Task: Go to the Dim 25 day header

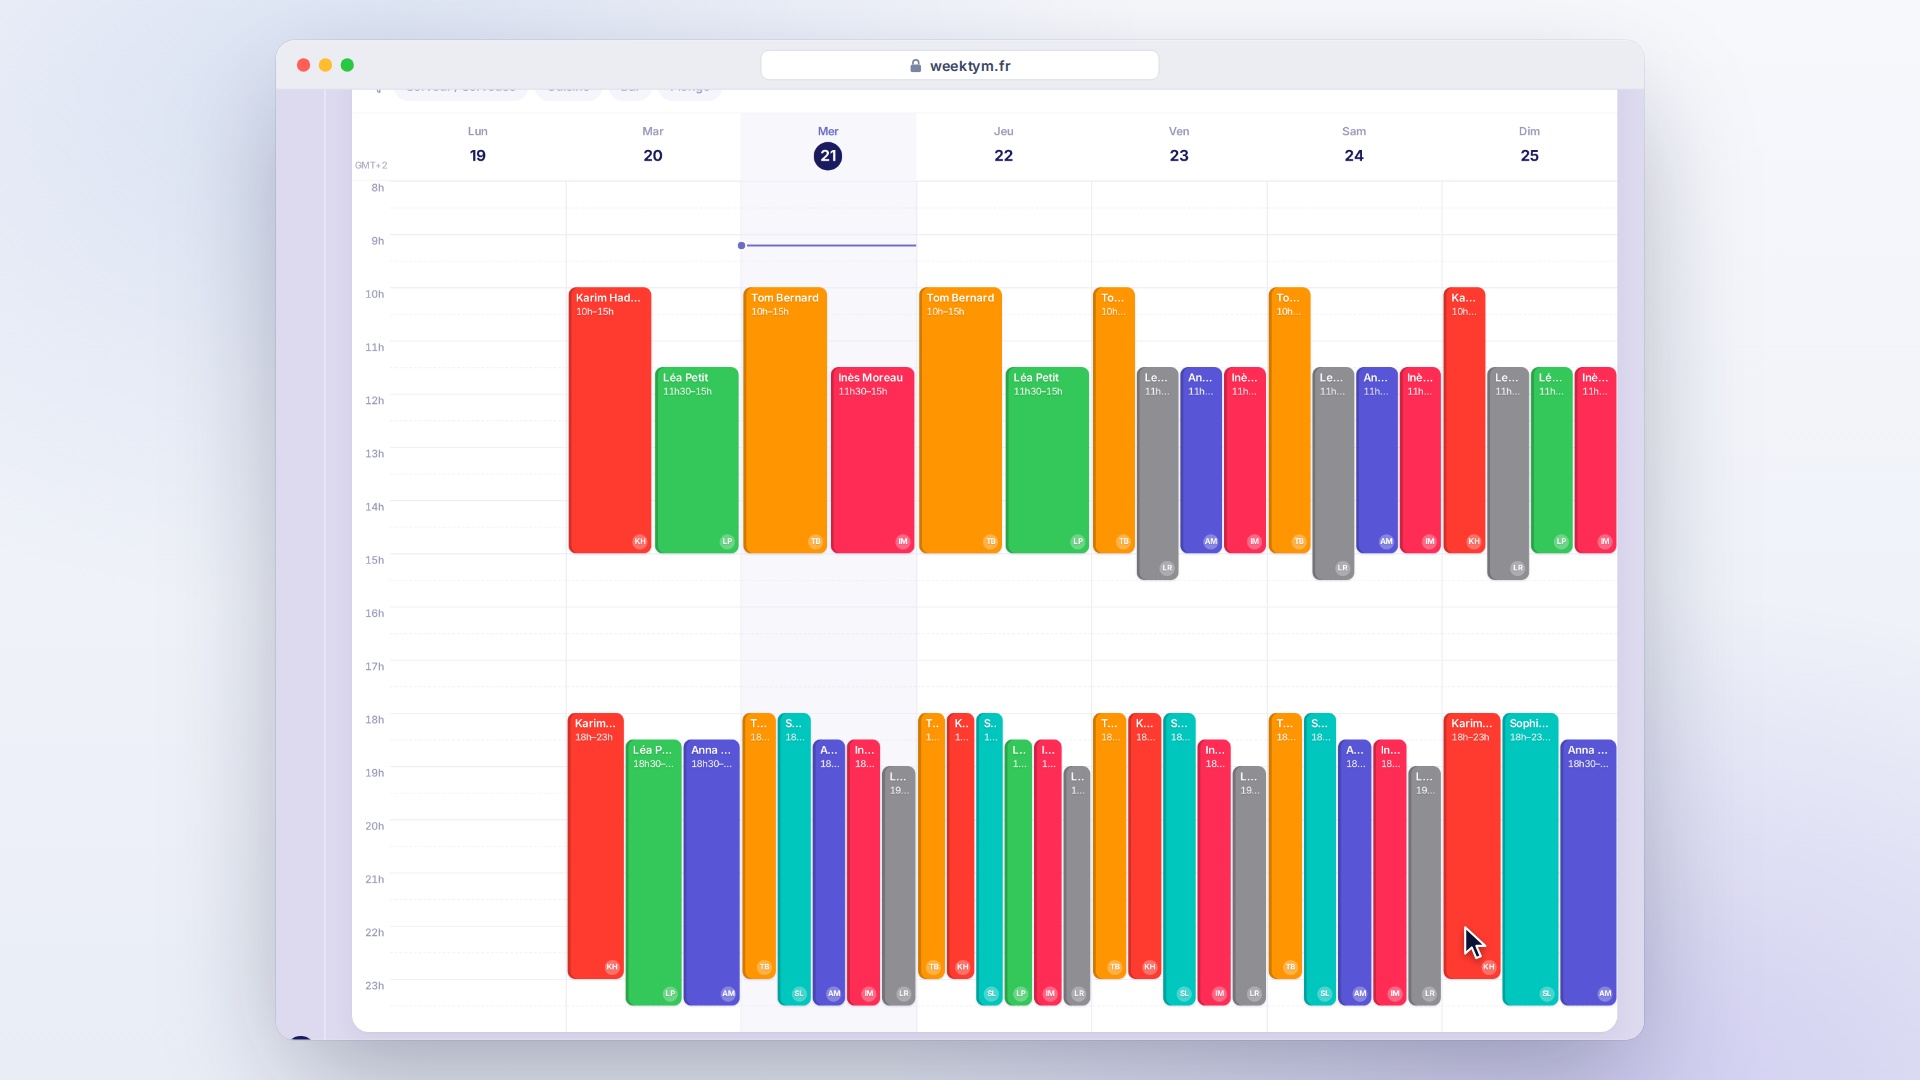Action: (1529, 146)
